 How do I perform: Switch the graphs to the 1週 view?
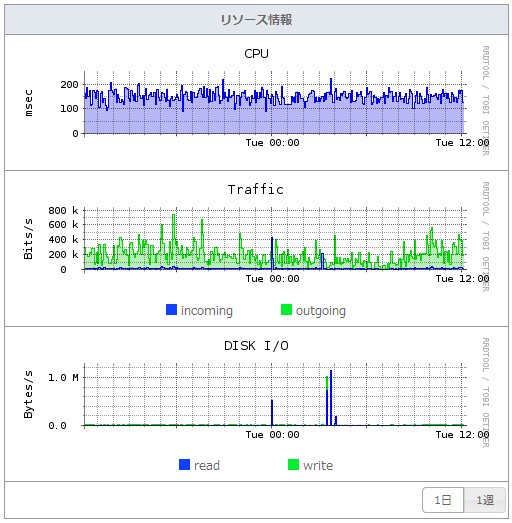(x=485, y=500)
